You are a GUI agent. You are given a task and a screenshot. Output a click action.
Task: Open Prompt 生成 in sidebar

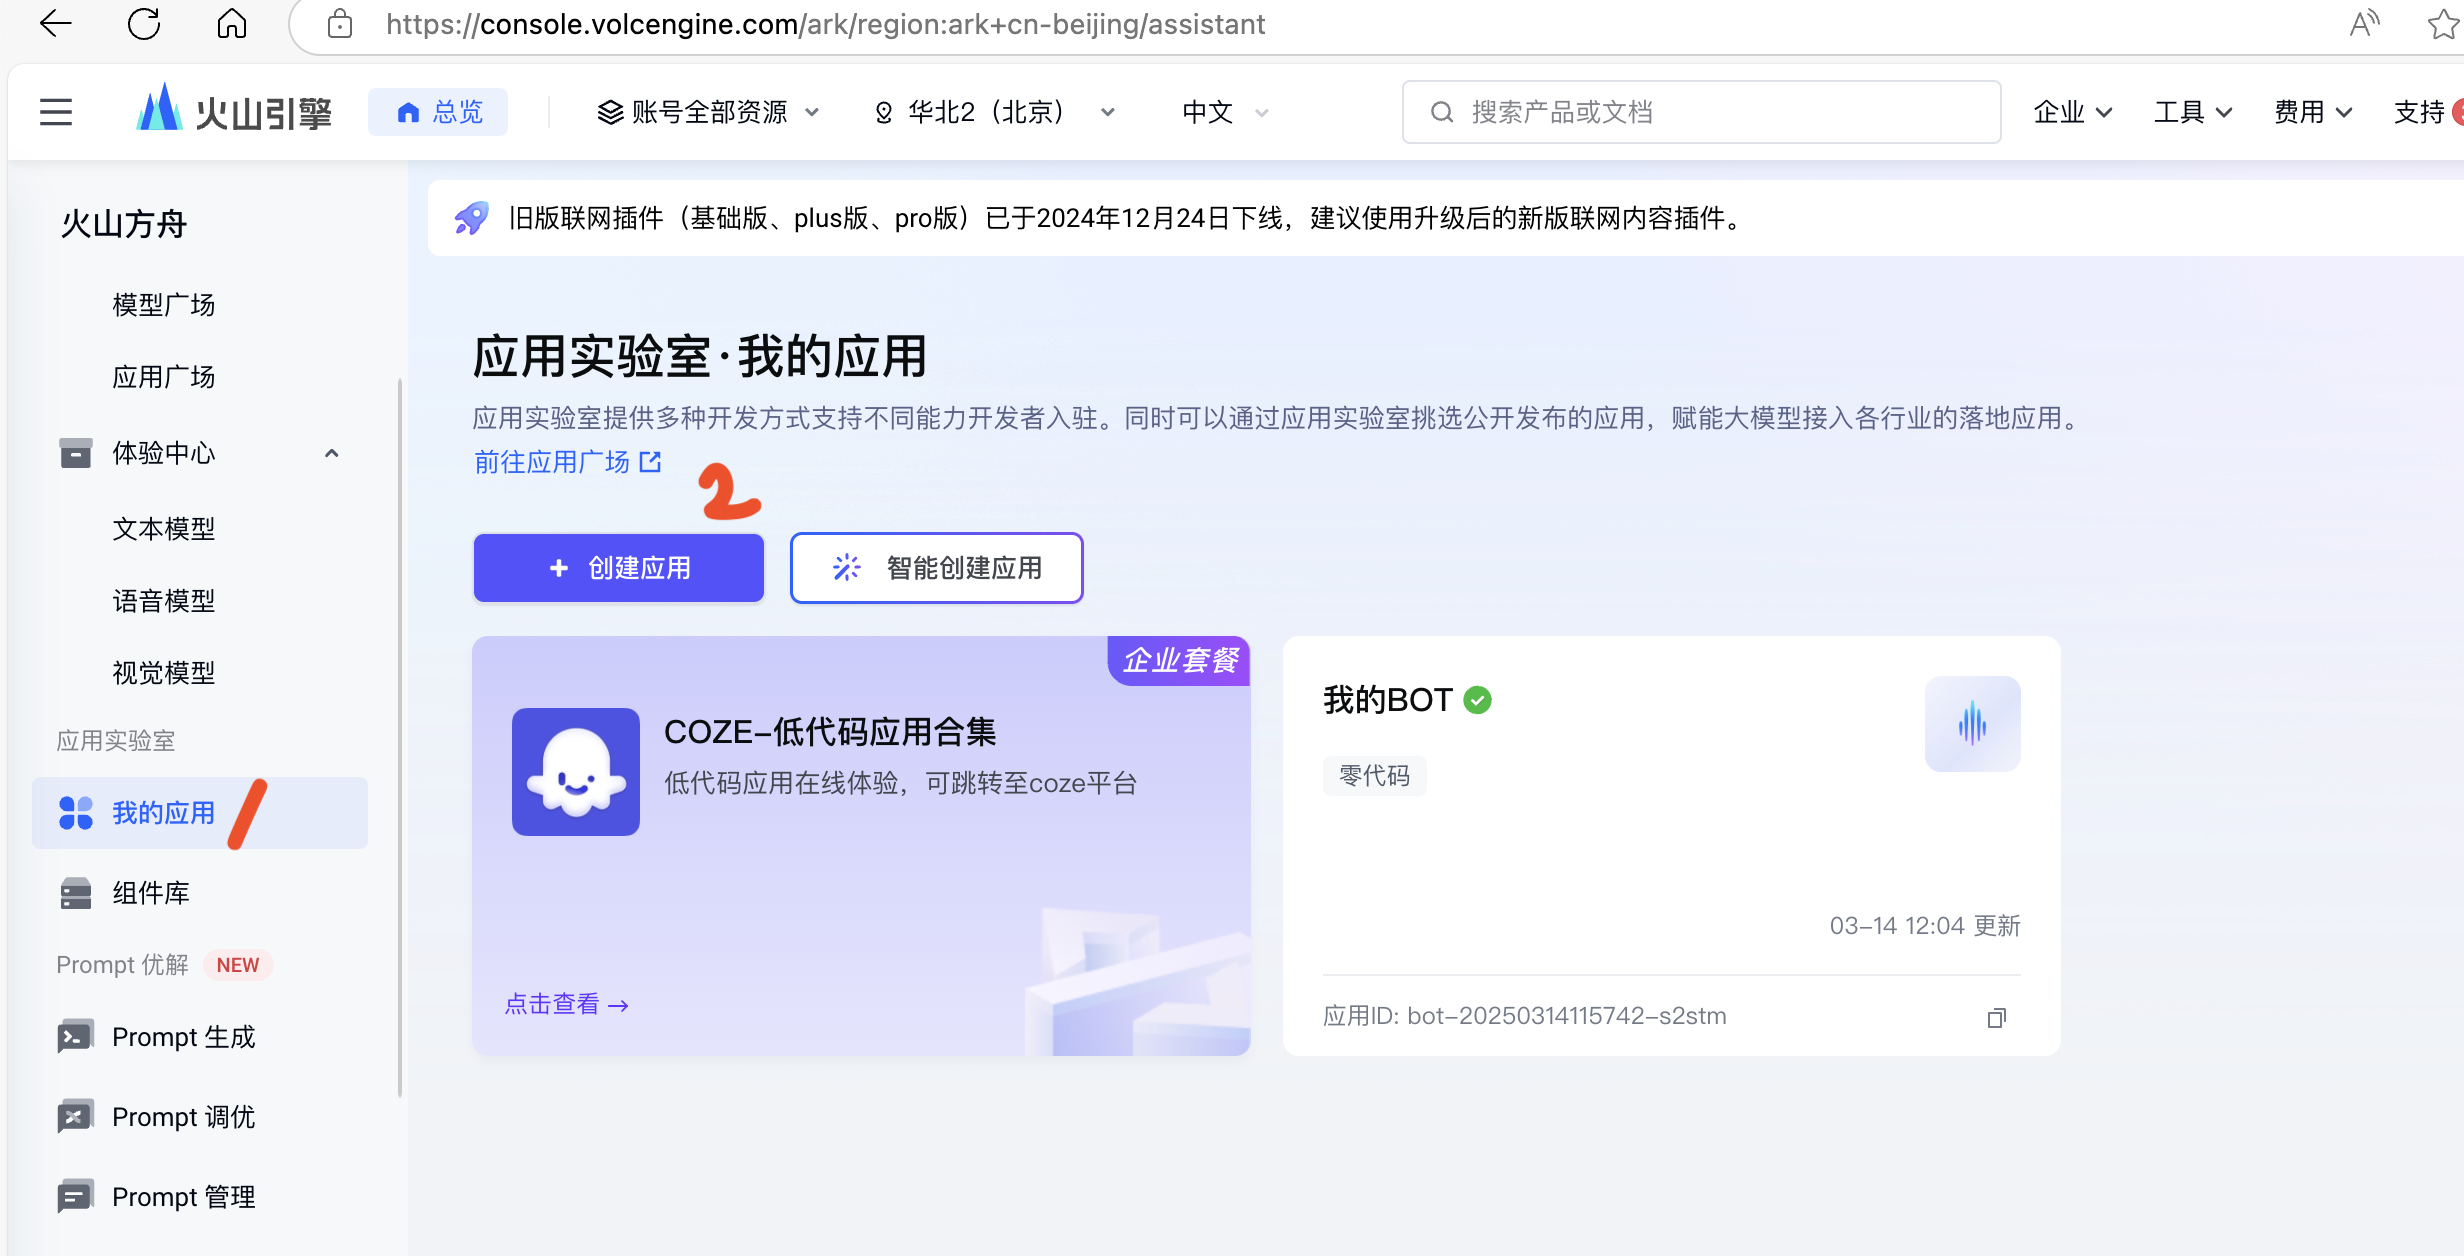tap(183, 1037)
